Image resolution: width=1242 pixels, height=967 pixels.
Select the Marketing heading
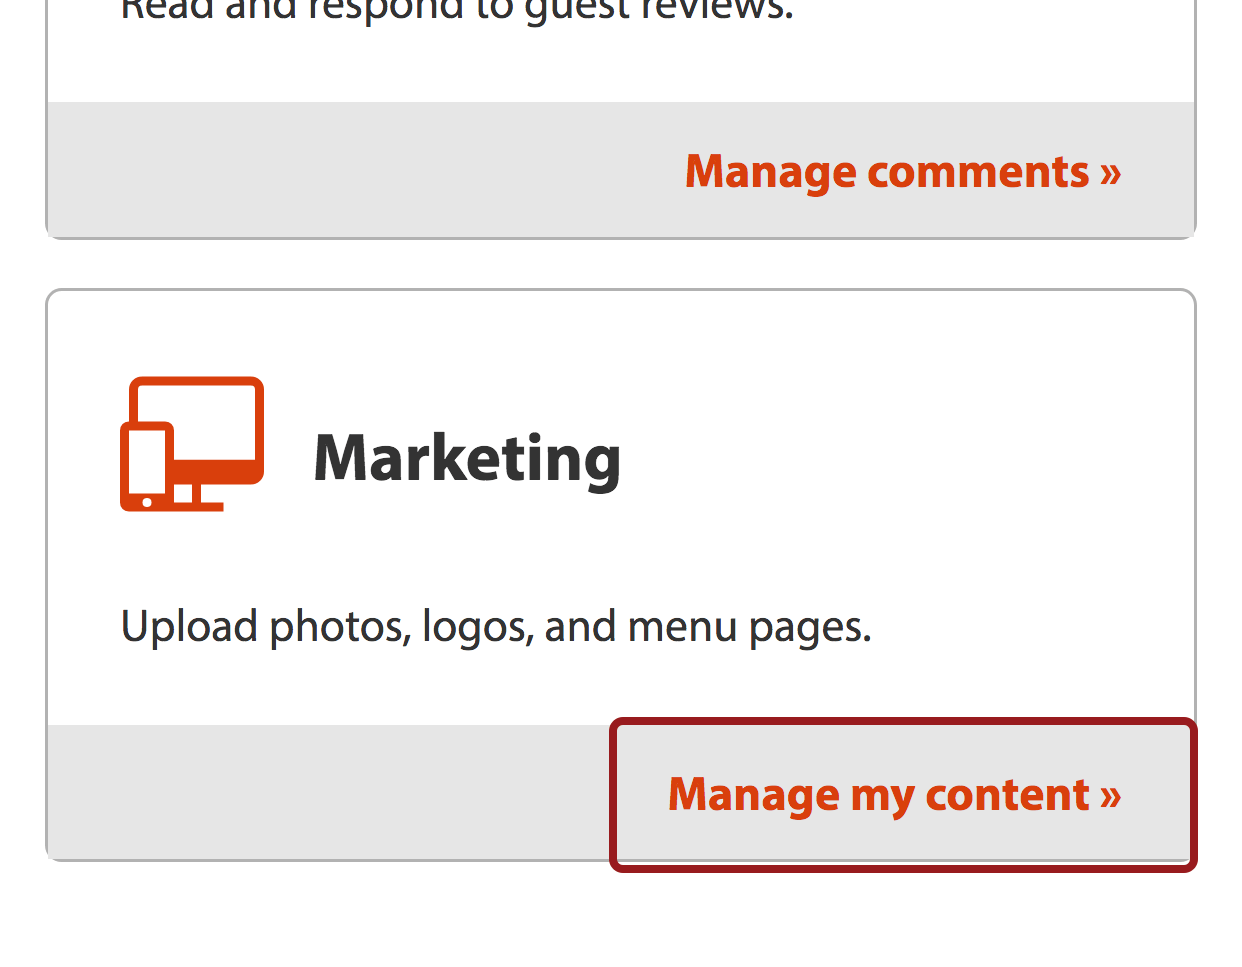pyautogui.click(x=467, y=459)
